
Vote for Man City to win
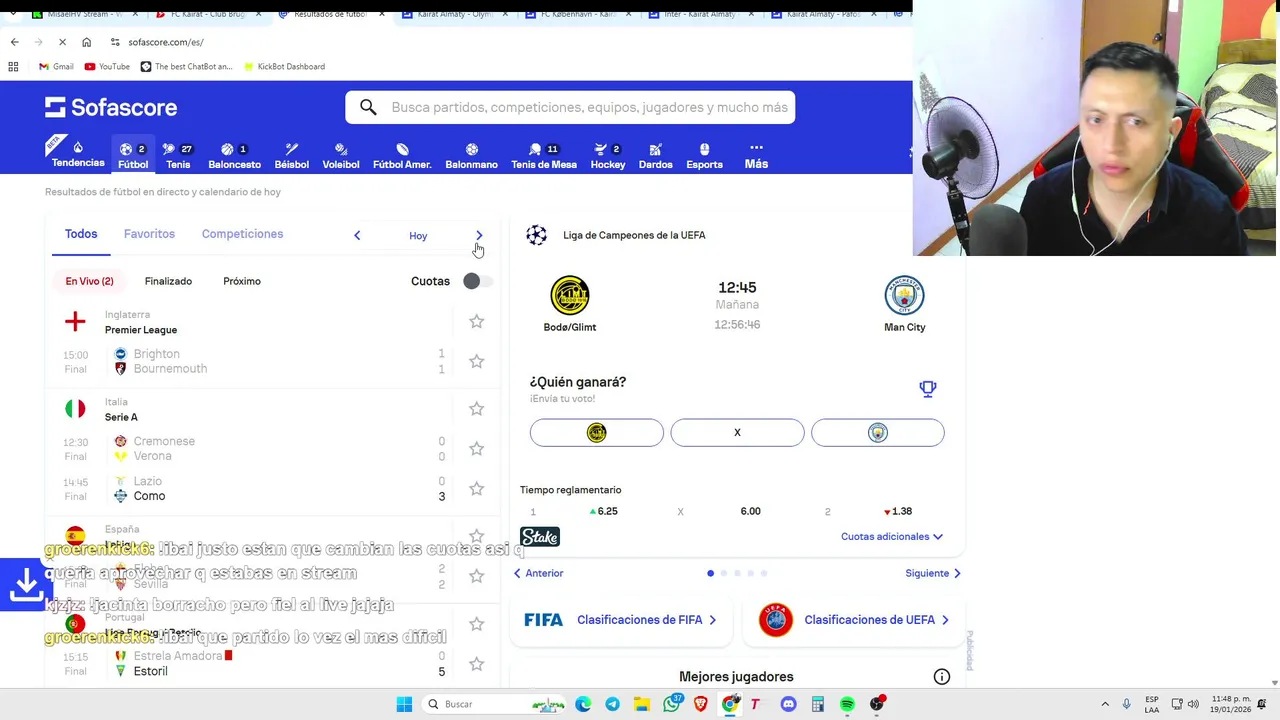pyautogui.click(x=877, y=433)
